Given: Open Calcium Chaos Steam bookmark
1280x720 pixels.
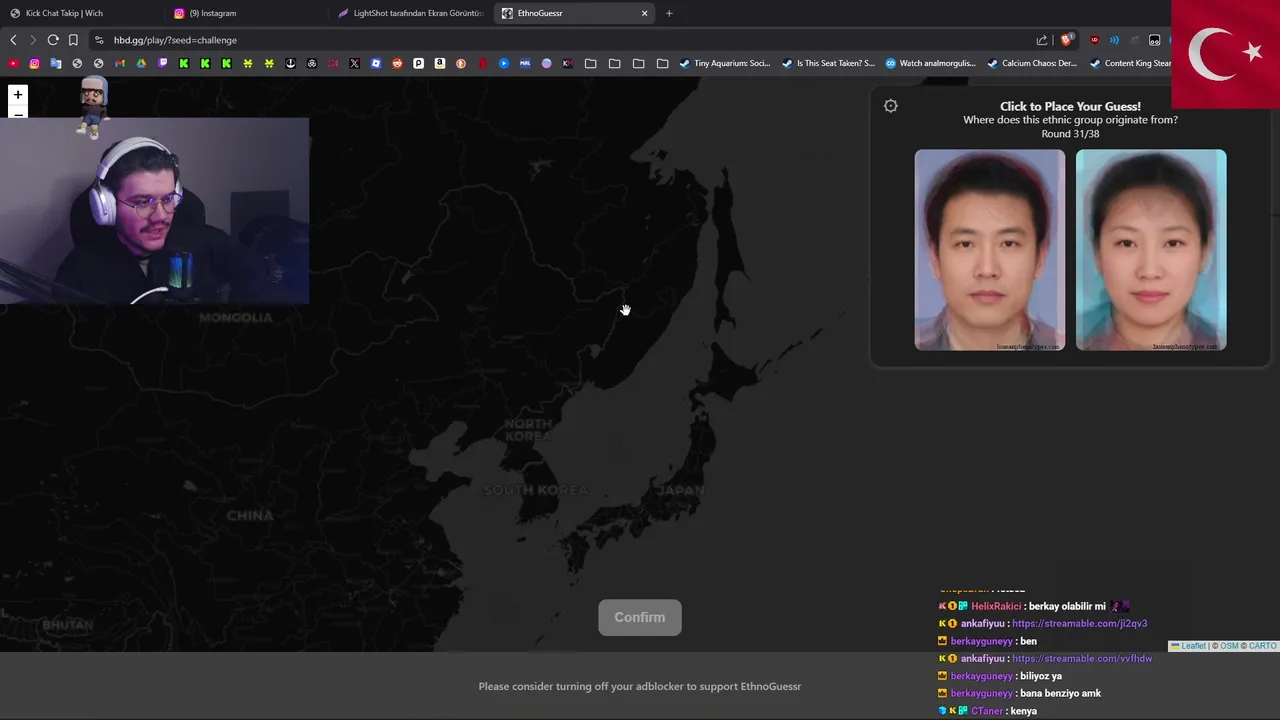Looking at the screenshot, I should pos(1032,63).
